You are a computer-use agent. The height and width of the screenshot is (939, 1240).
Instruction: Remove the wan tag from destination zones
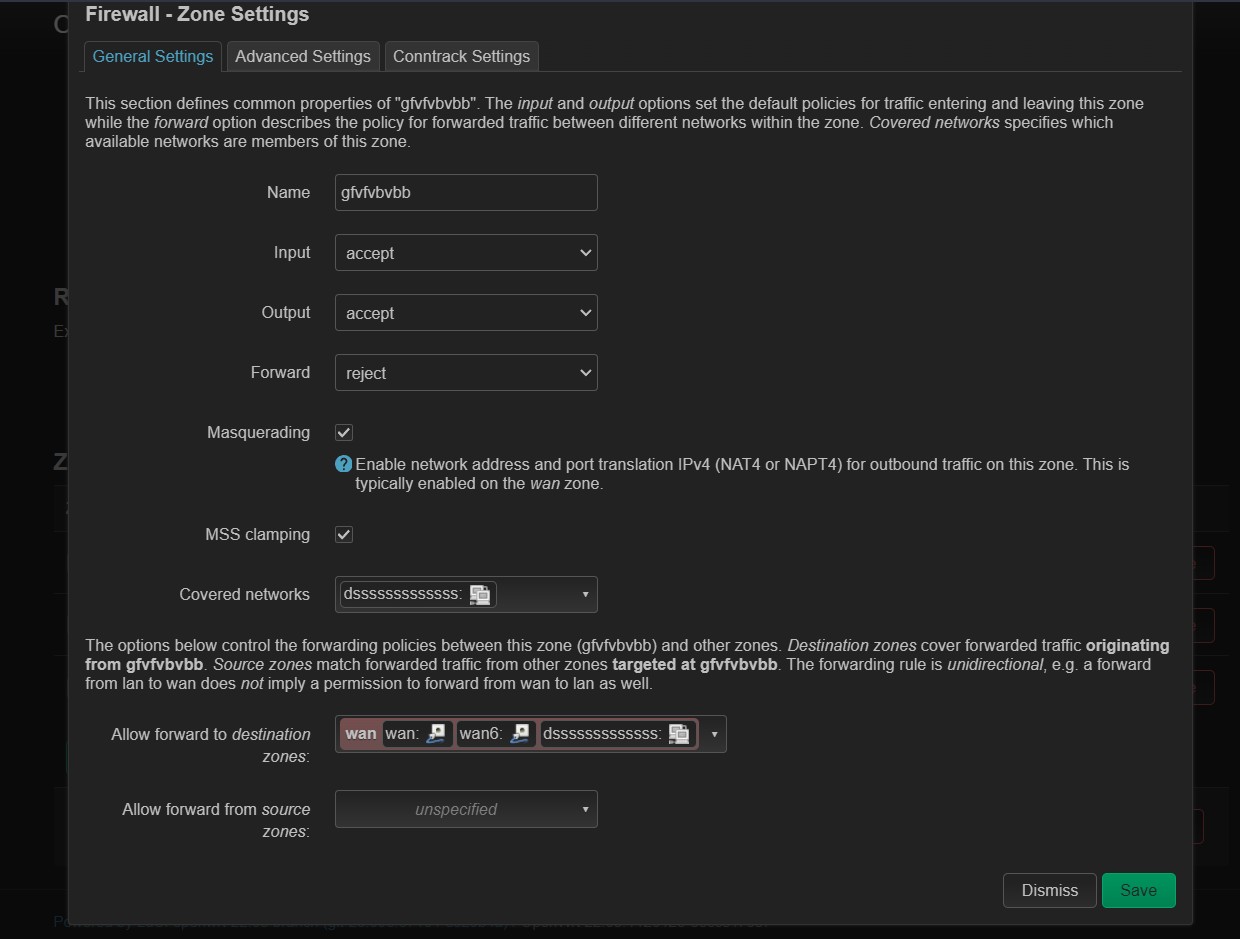pyautogui.click(x=359, y=733)
